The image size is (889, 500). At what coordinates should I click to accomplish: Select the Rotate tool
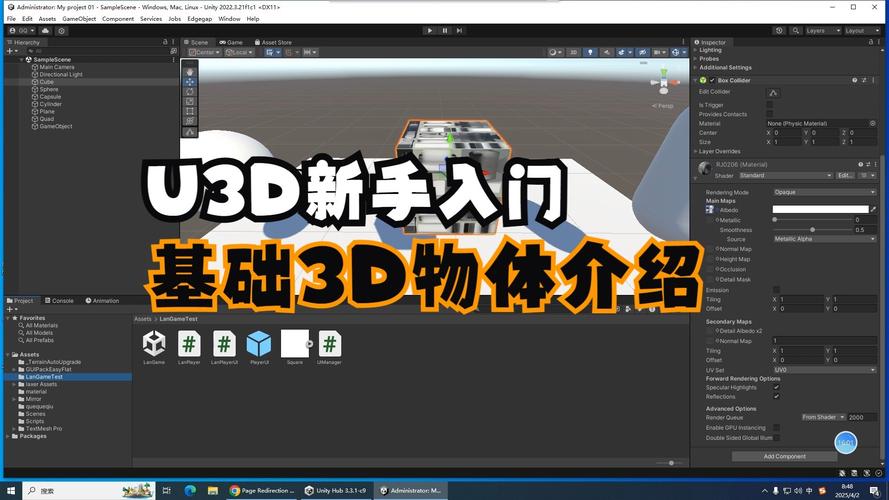(190, 92)
